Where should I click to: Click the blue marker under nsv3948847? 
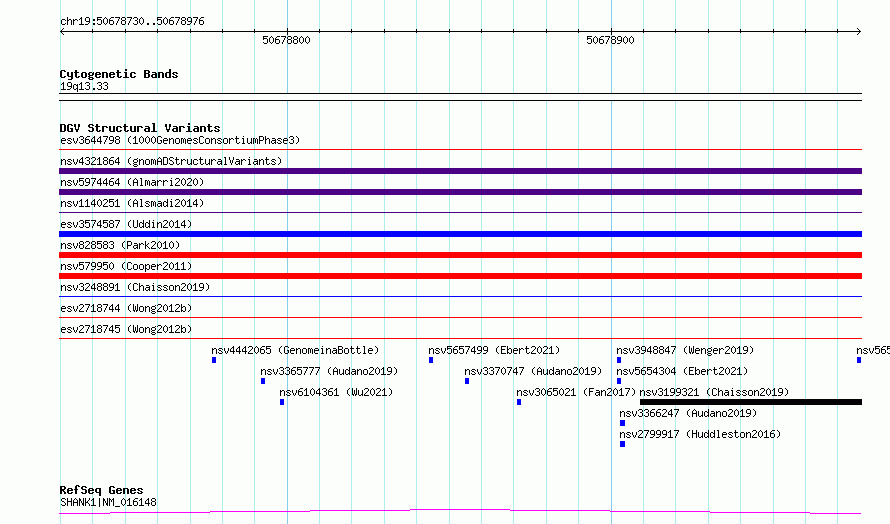pos(619,360)
